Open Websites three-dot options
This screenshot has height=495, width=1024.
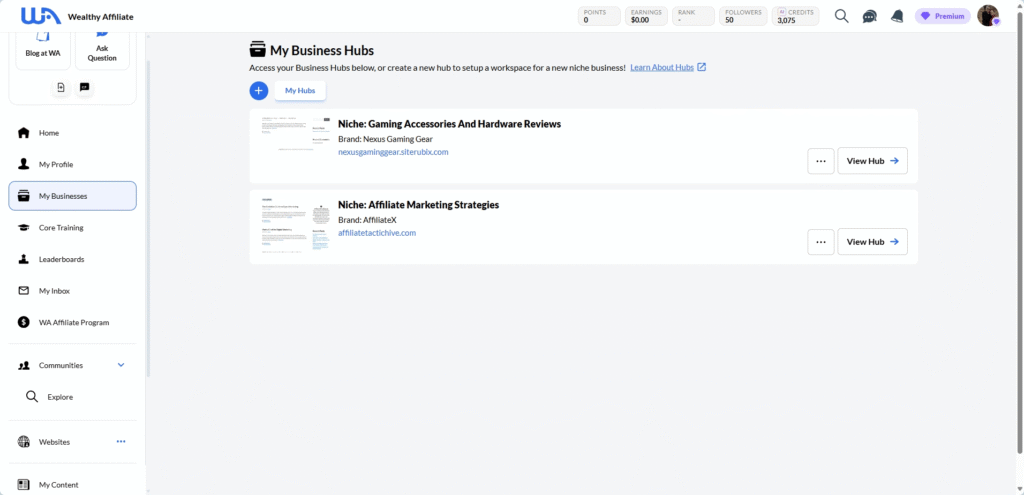tap(121, 441)
